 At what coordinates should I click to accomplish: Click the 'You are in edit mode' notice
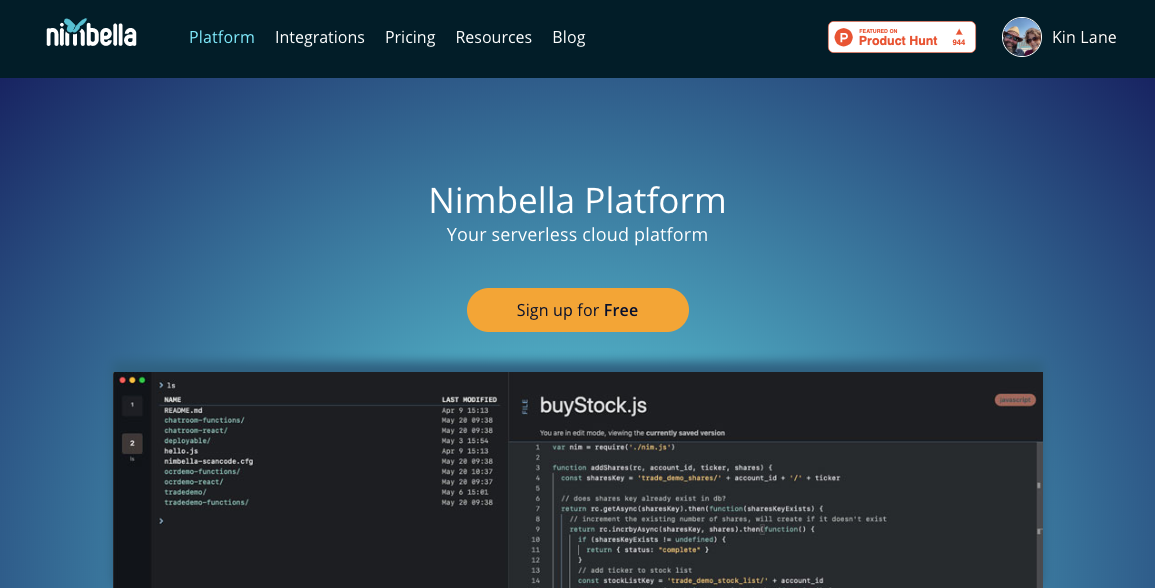[632, 433]
